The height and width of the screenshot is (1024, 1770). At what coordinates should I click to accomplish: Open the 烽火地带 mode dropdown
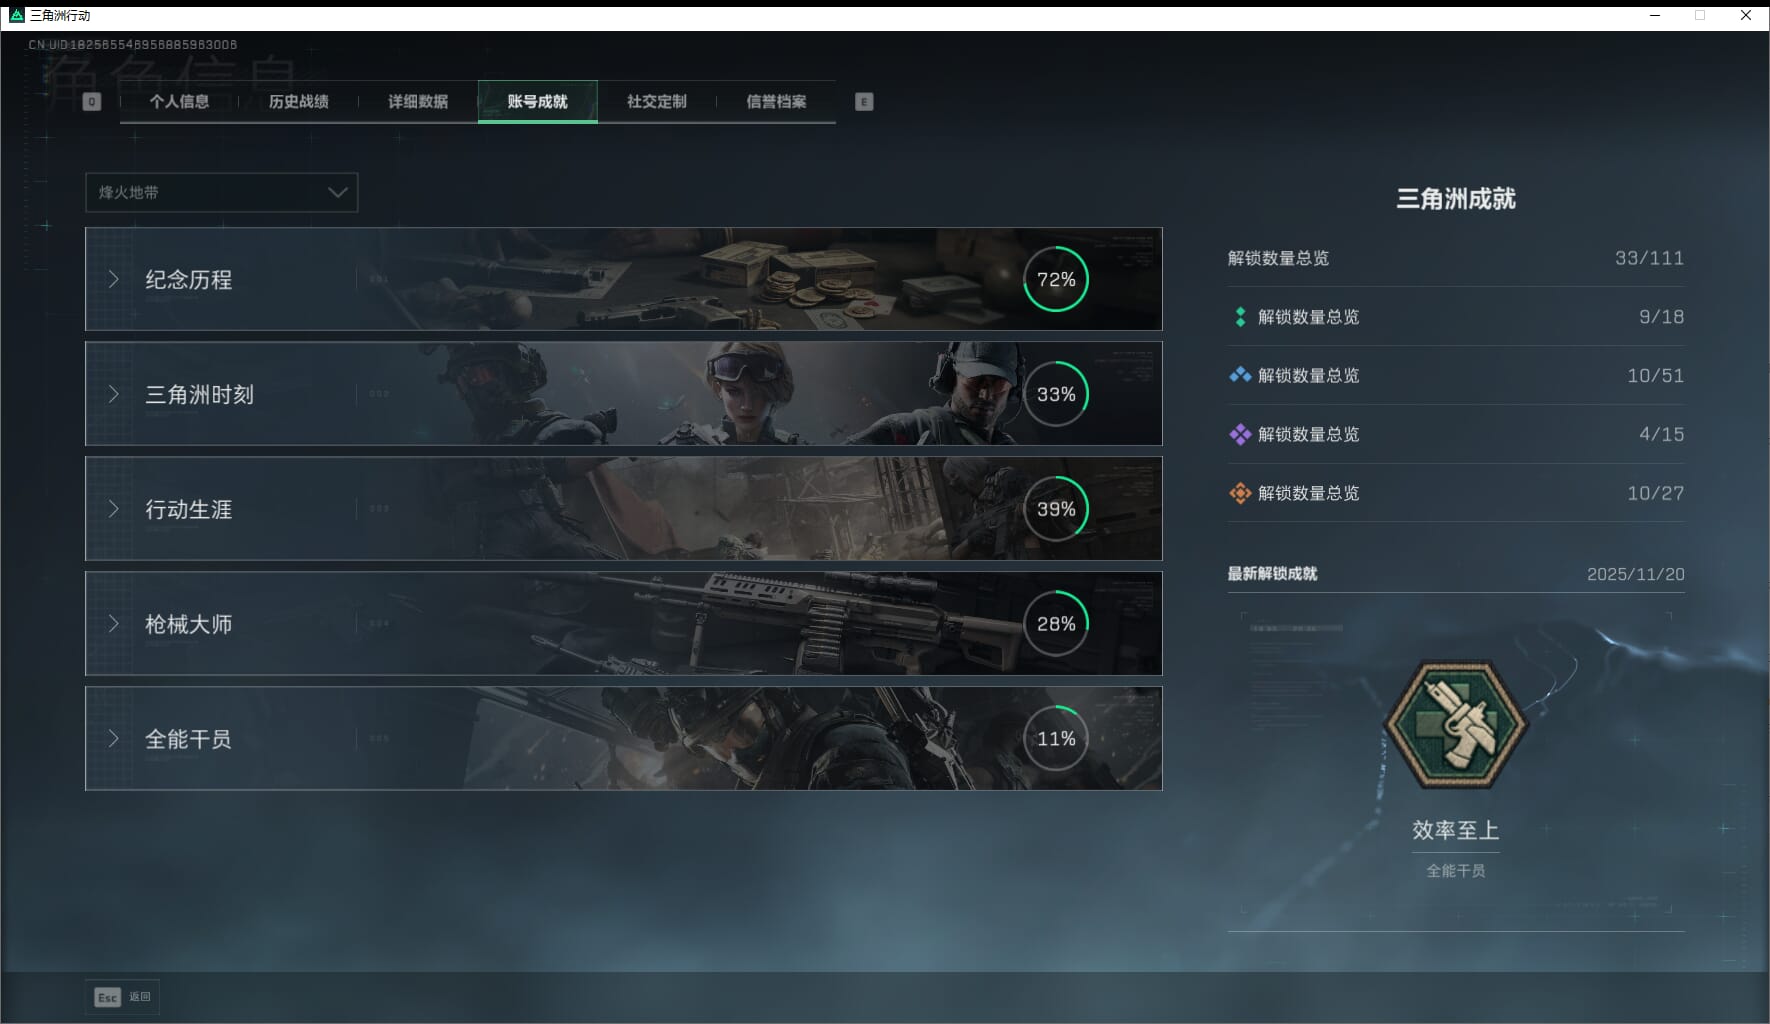[x=222, y=192]
